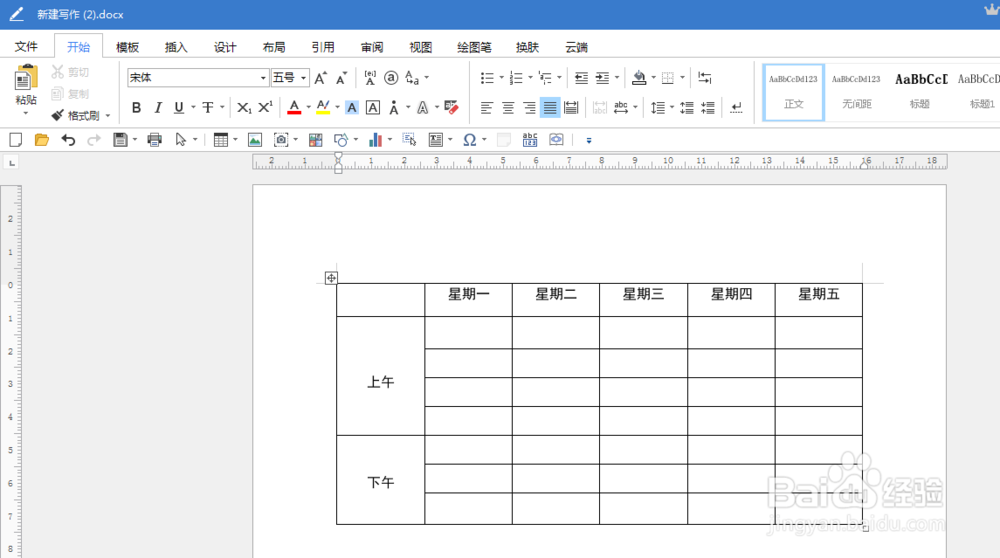
Task: Click the numbered list icon
Action: tap(516, 78)
